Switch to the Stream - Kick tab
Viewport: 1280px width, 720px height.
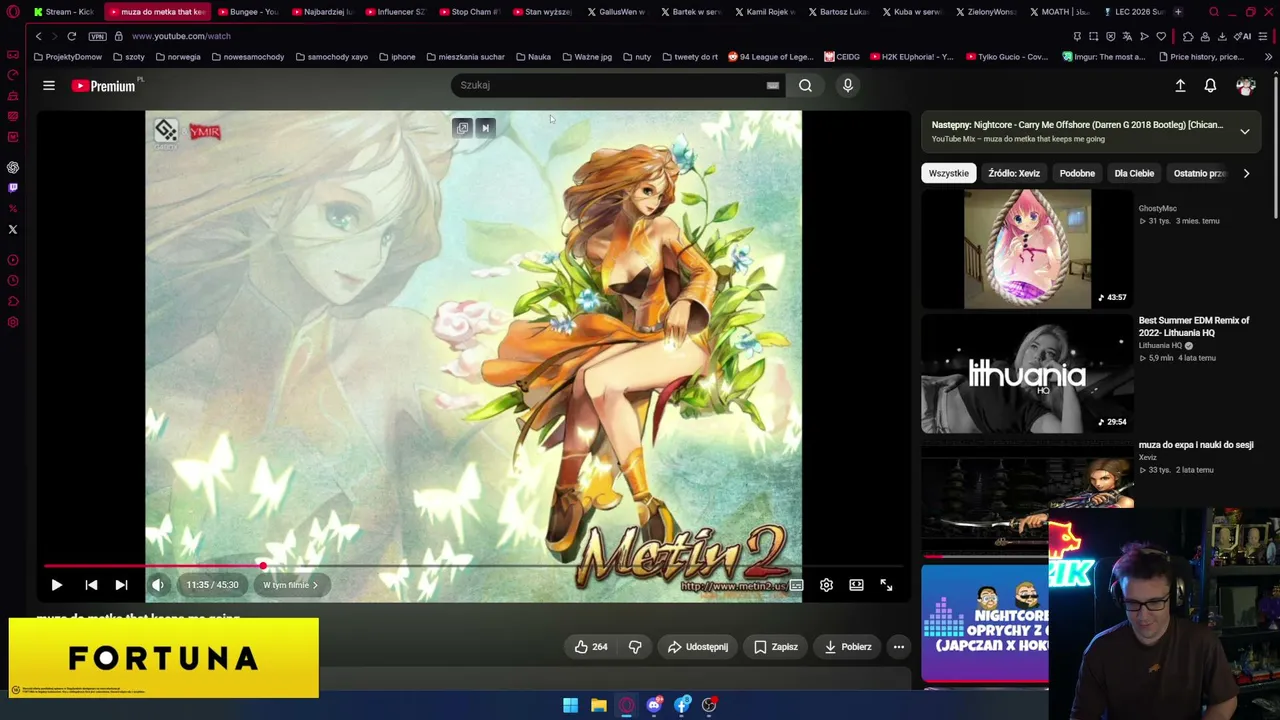[63, 12]
